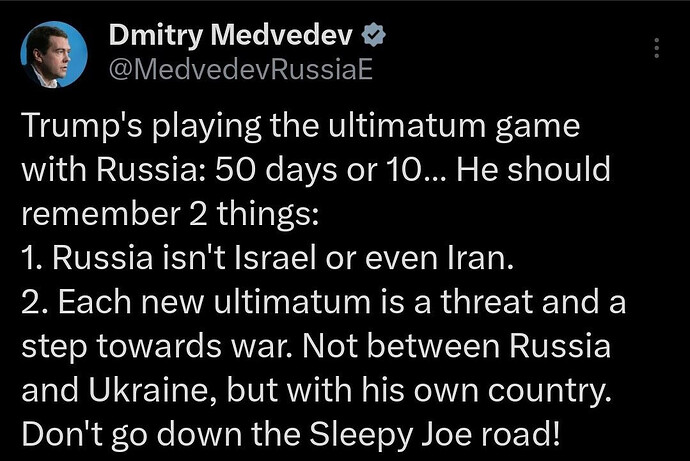Click the line "Trump's playing the ultimatum game"
690x461 pixels.
point(301,127)
